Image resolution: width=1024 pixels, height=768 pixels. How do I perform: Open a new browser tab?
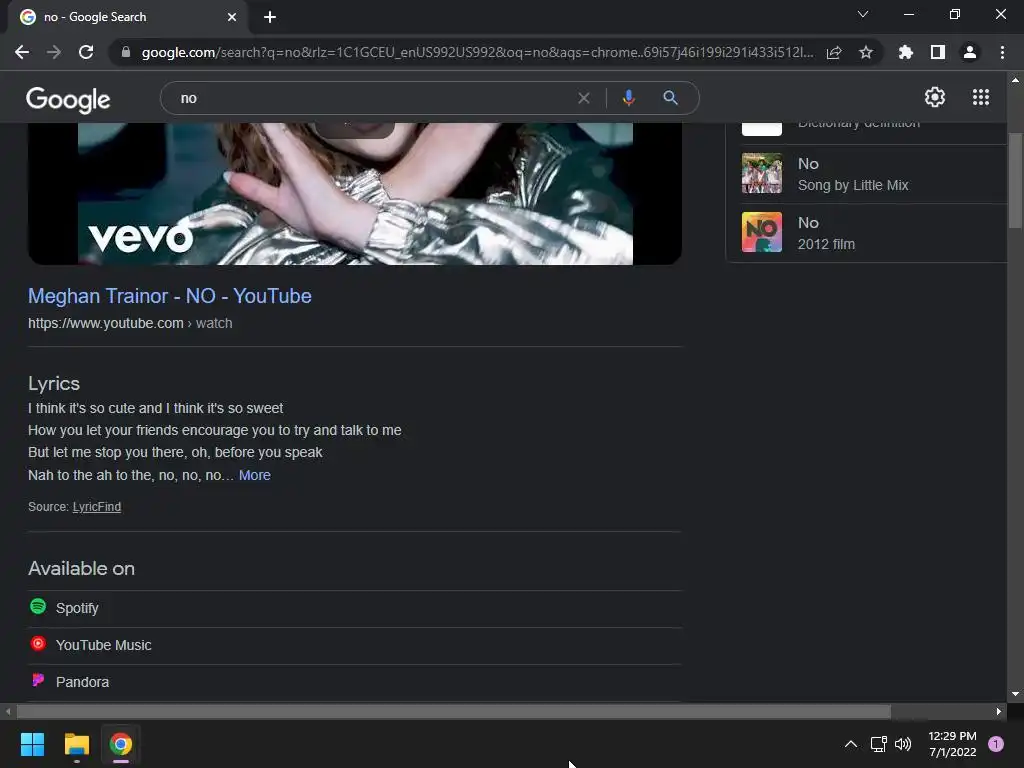click(x=270, y=17)
